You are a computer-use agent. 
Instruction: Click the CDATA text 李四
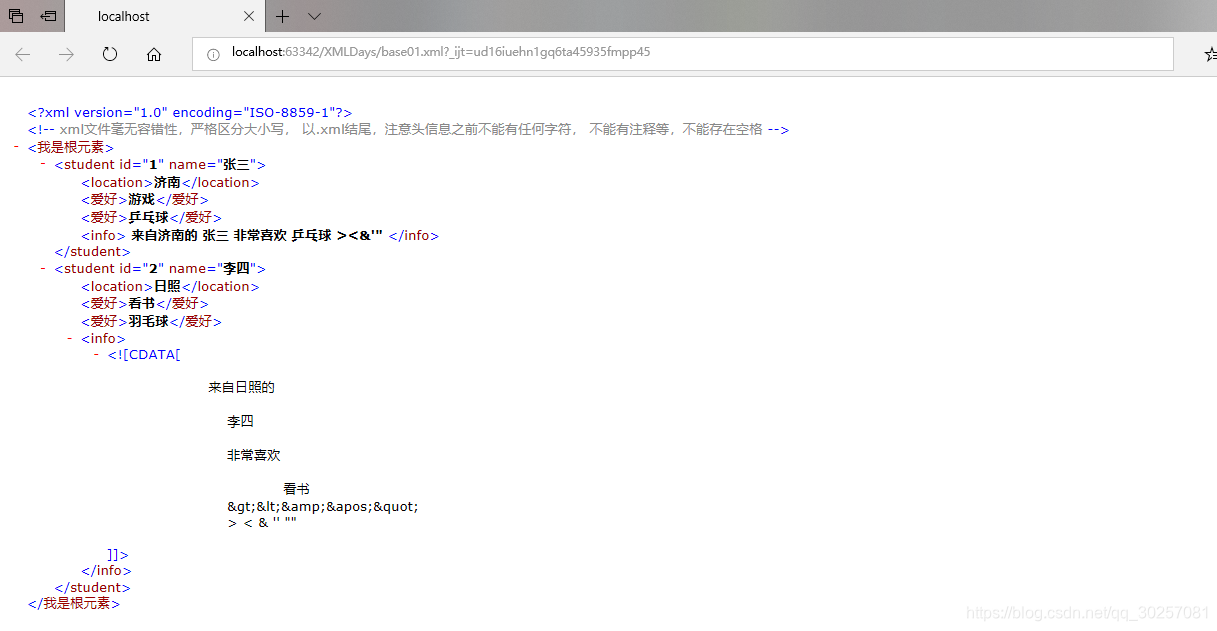point(240,421)
